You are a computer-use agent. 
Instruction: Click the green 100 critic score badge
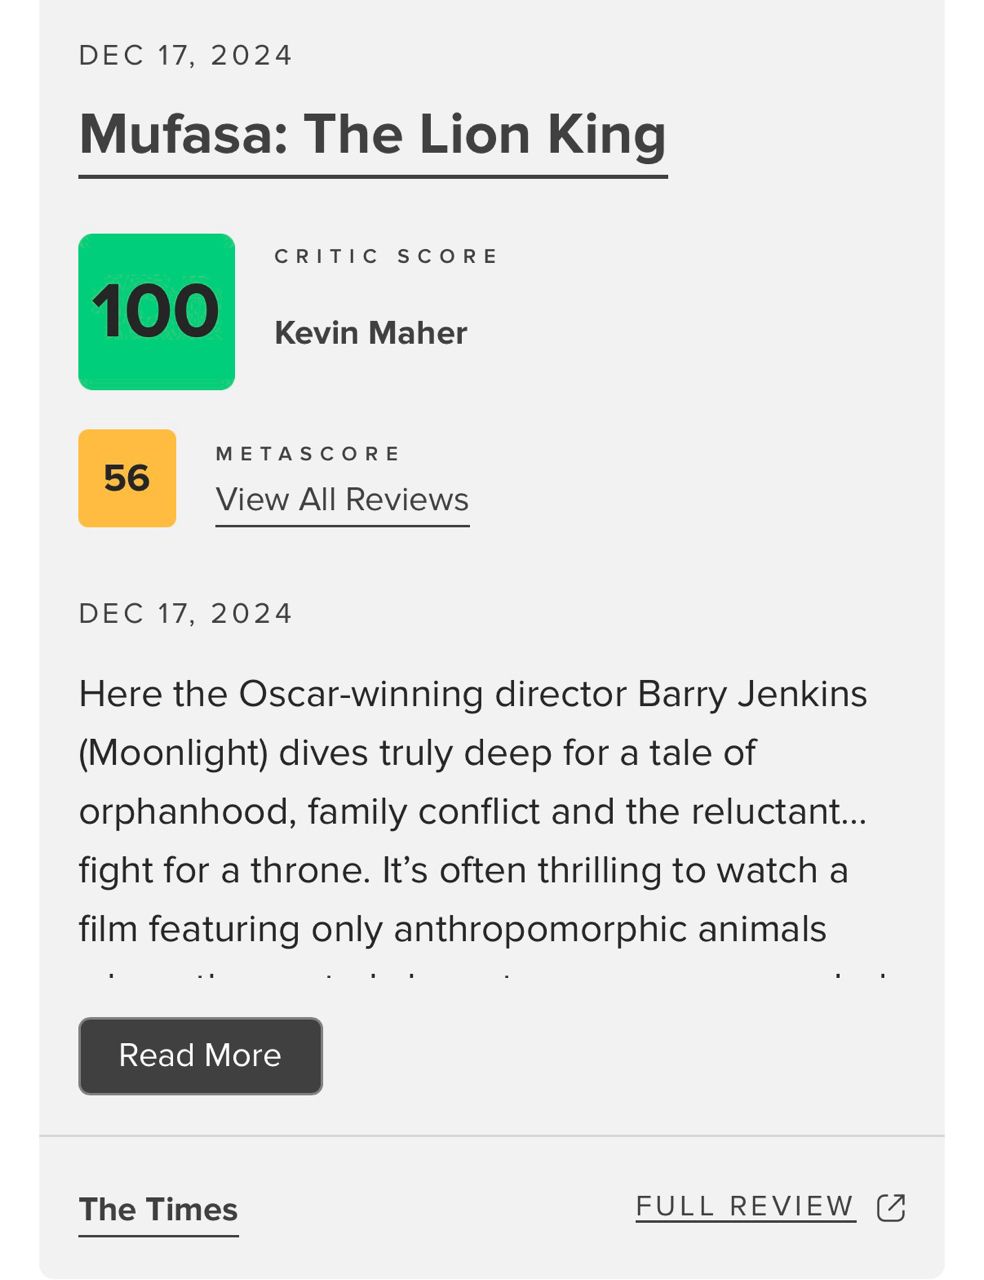coord(156,311)
